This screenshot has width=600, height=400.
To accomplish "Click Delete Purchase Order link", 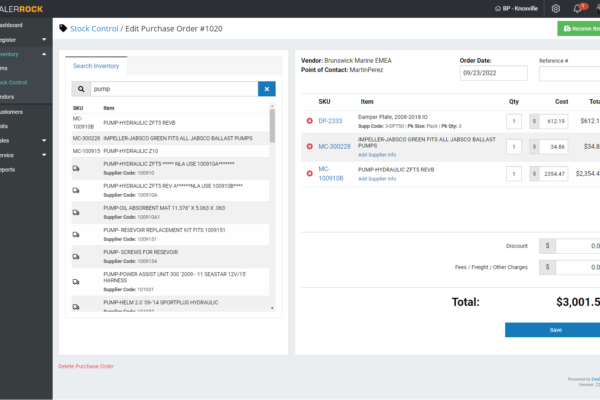I will pyautogui.click(x=86, y=366).
